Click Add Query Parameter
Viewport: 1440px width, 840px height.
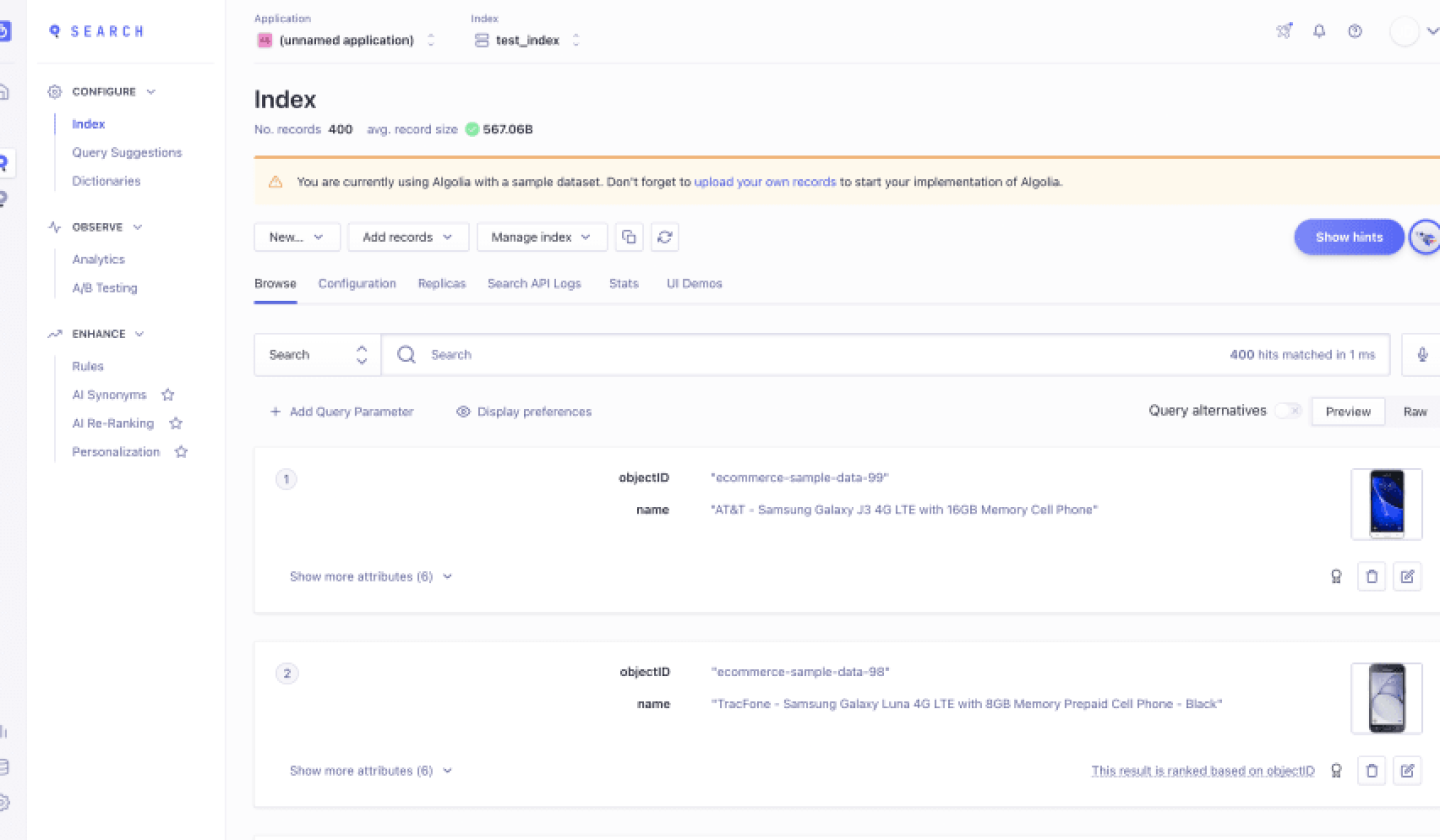point(341,412)
